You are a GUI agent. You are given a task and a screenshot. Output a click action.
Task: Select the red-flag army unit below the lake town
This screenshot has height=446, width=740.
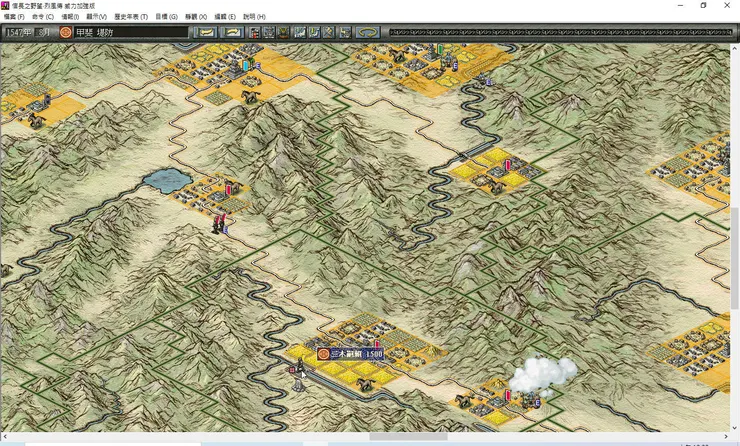220,225
